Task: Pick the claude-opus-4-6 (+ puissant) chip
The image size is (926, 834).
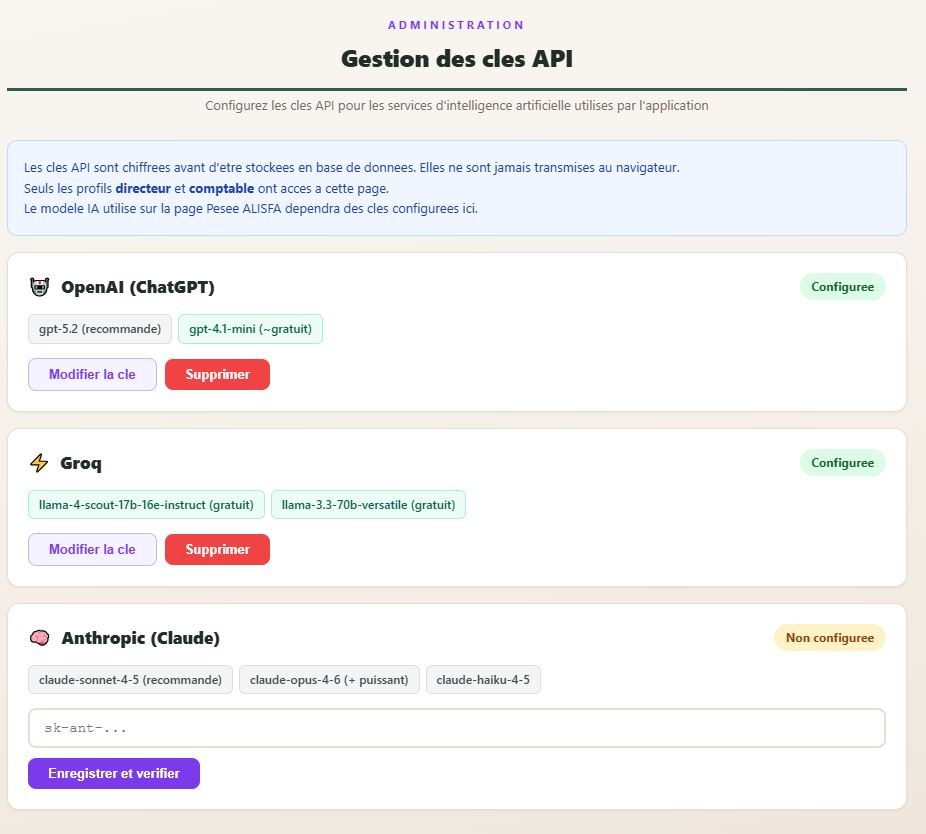Action: pos(329,680)
